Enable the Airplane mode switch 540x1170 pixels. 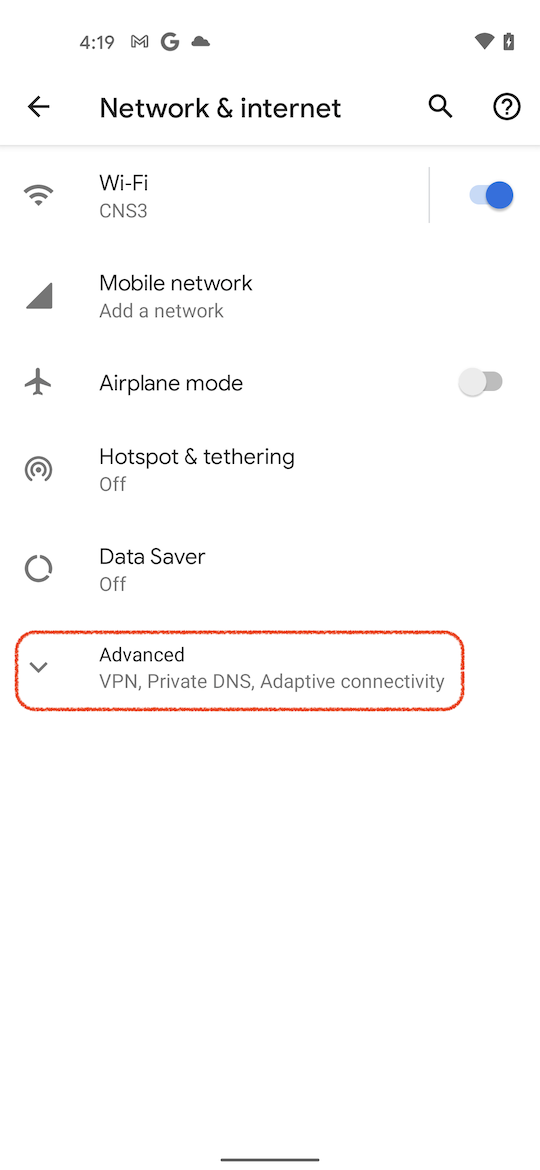480,383
